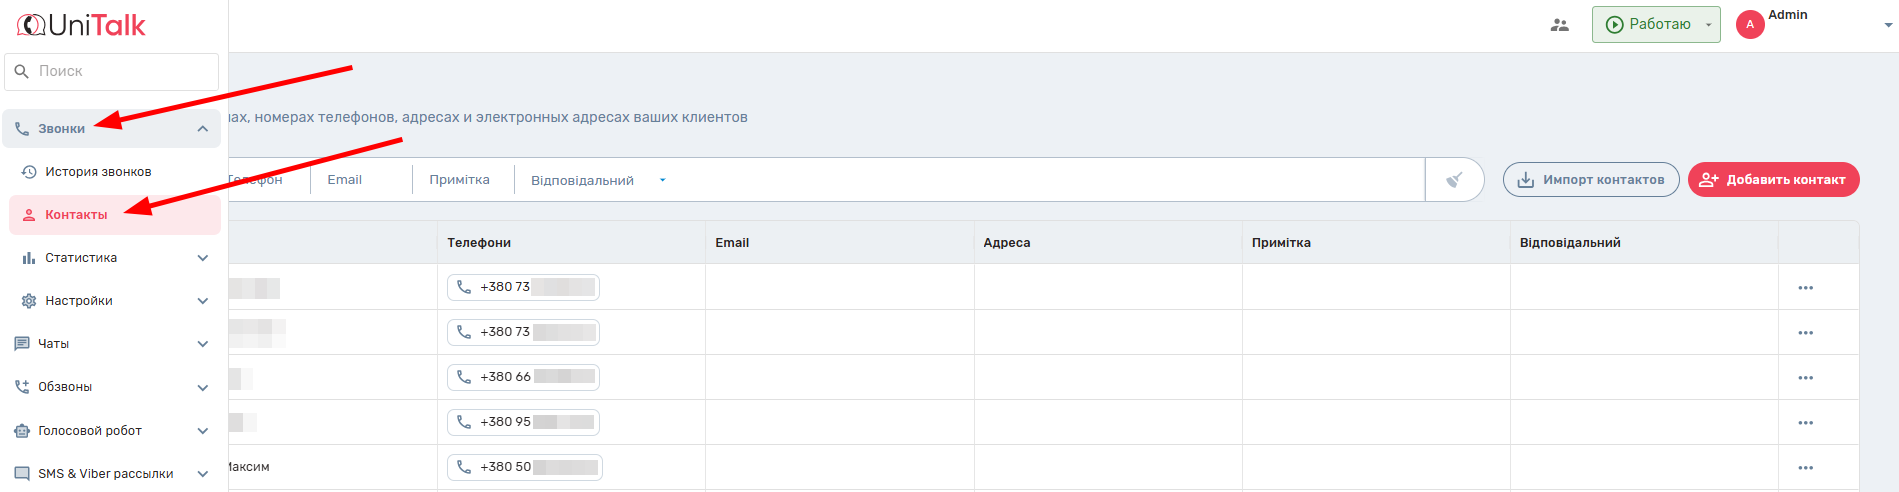Image resolution: width=1899 pixels, height=492 pixels.
Task: Open the users group icon in header
Action: [x=1559, y=25]
